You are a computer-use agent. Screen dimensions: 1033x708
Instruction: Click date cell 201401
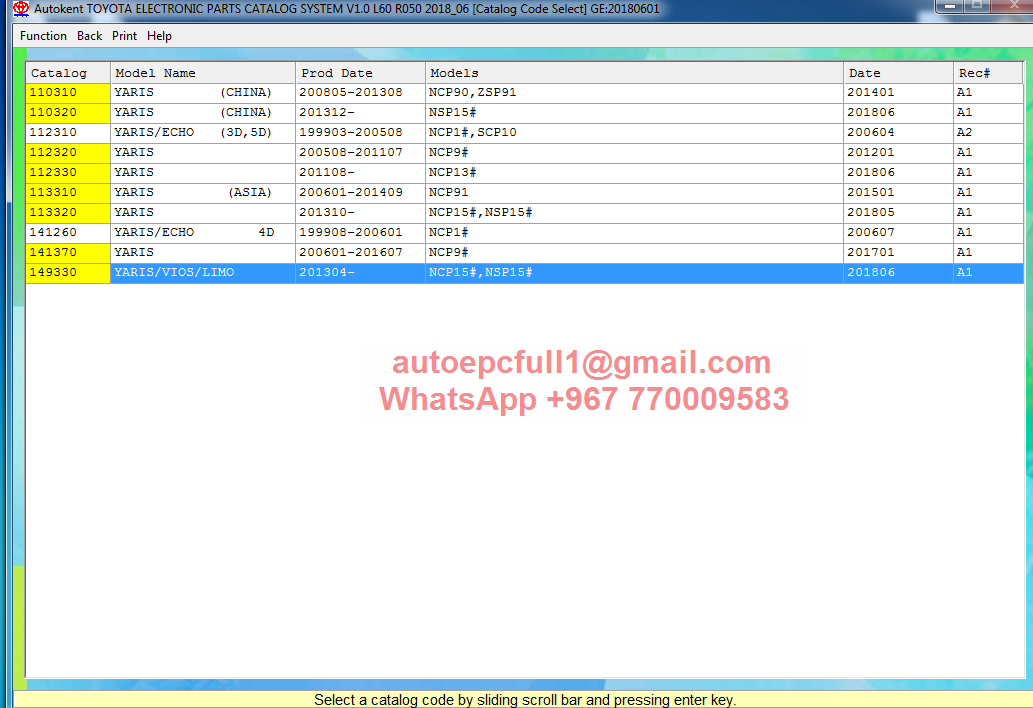point(899,92)
